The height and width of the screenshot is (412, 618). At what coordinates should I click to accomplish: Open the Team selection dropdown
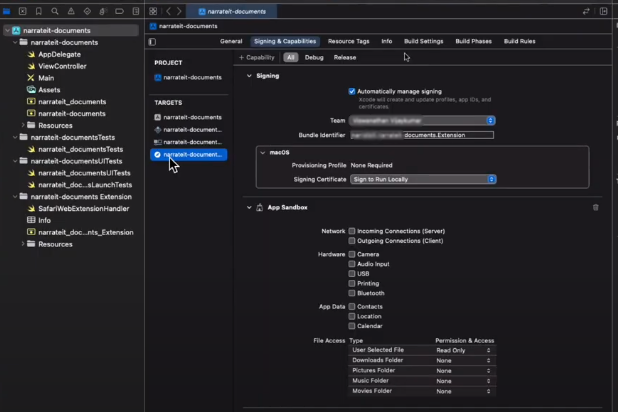[x=423, y=120]
